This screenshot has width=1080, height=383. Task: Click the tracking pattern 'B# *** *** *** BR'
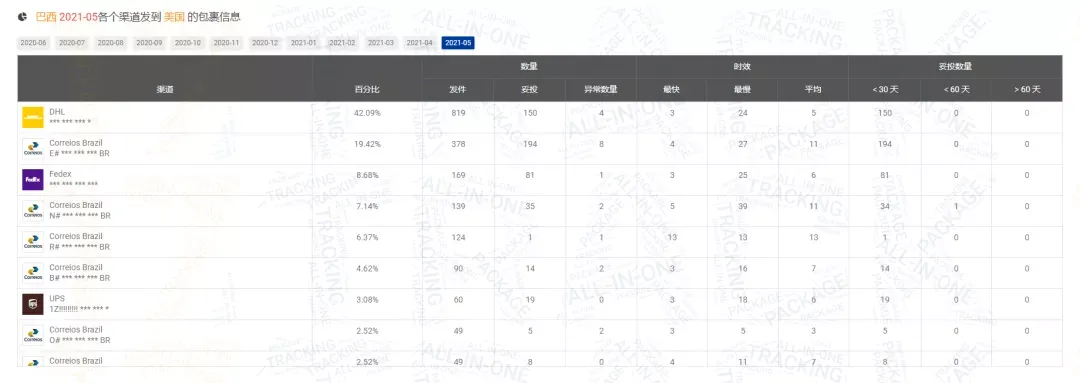tap(80, 278)
